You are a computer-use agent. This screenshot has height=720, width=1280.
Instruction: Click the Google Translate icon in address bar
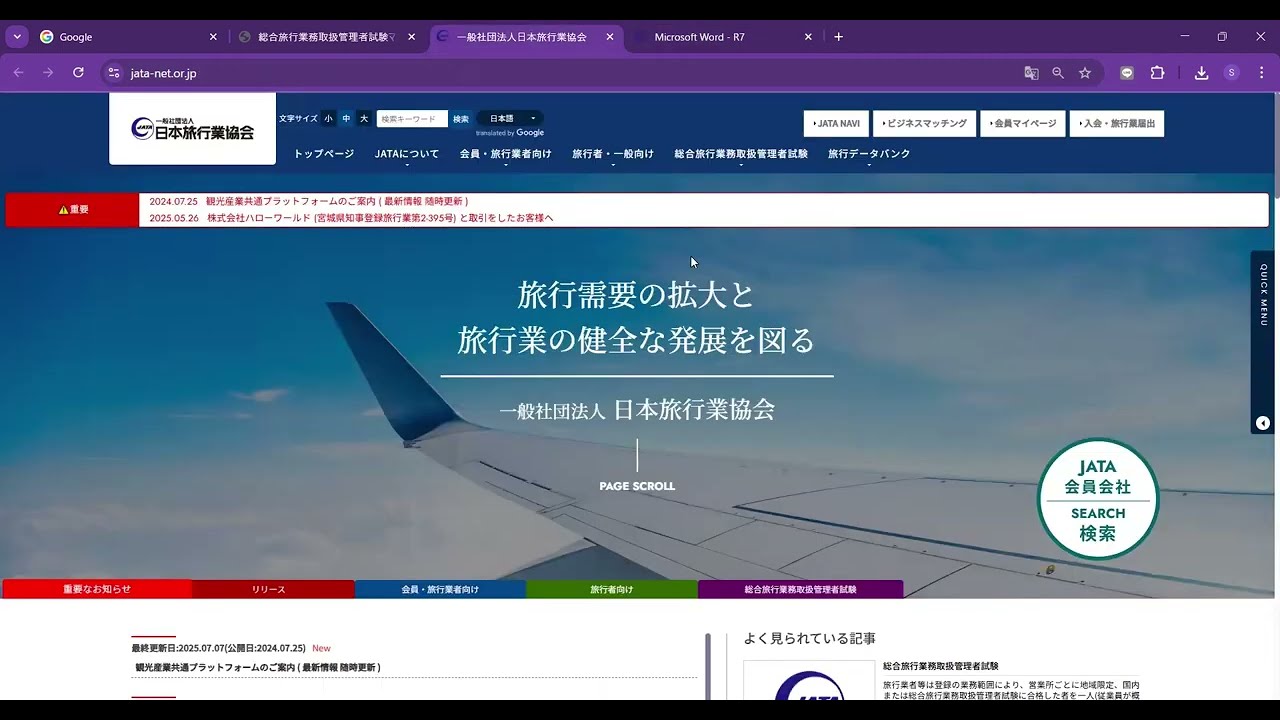tap(1031, 73)
